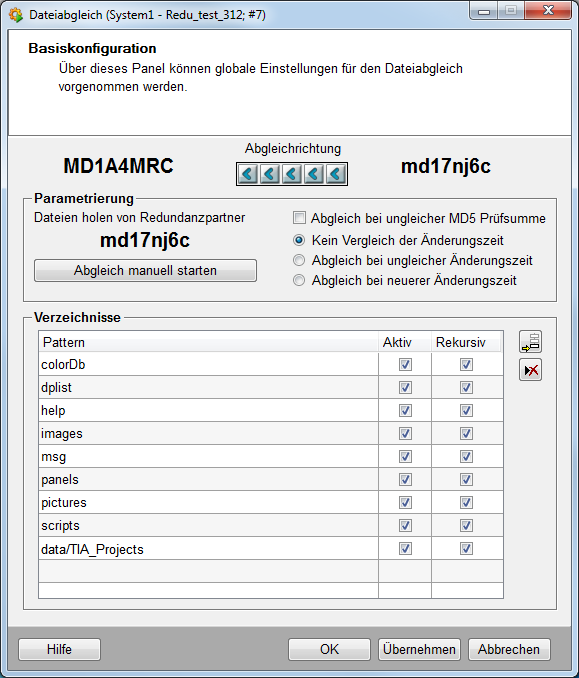This screenshot has width=579, height=678.
Task: Toggle Aktiv checkbox for data/TIA_Projects
Action: point(405,549)
